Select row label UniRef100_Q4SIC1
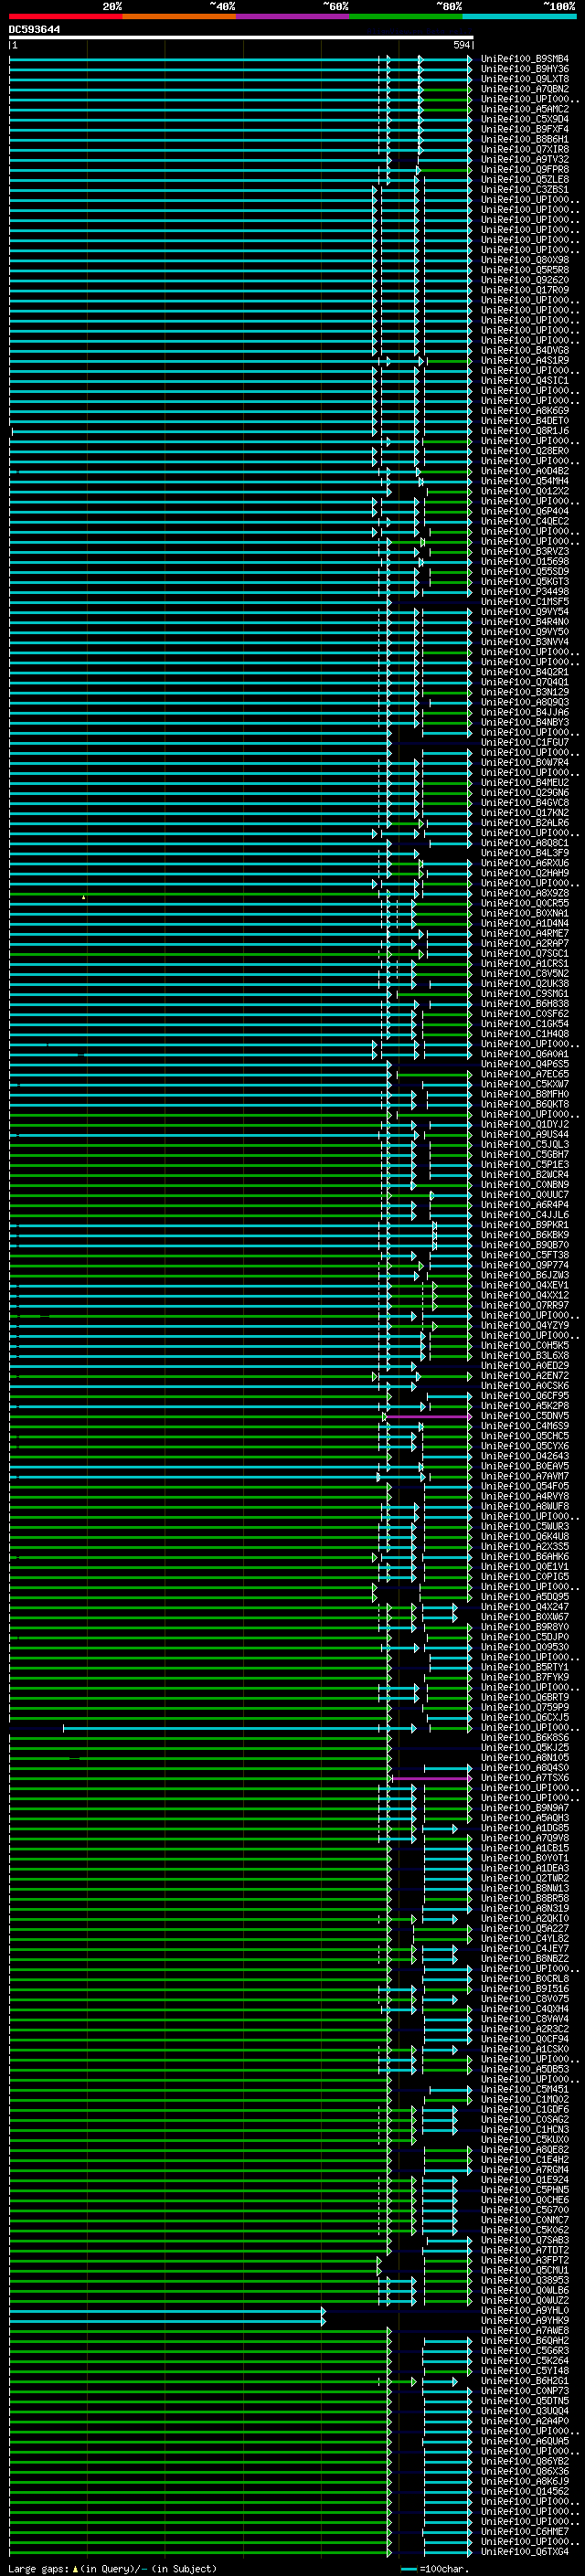This screenshot has width=585, height=2576. (525, 381)
